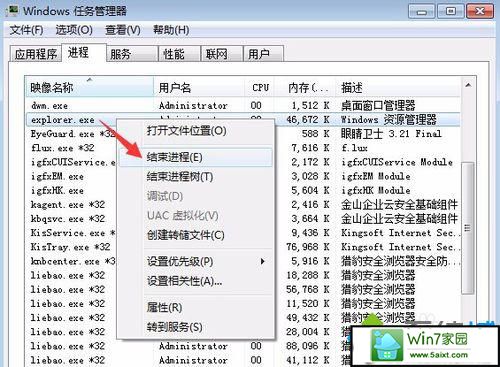Viewport: 500px width, 367px height.
Task: Click the 桌面窗口管理器 description
Action: (378, 106)
